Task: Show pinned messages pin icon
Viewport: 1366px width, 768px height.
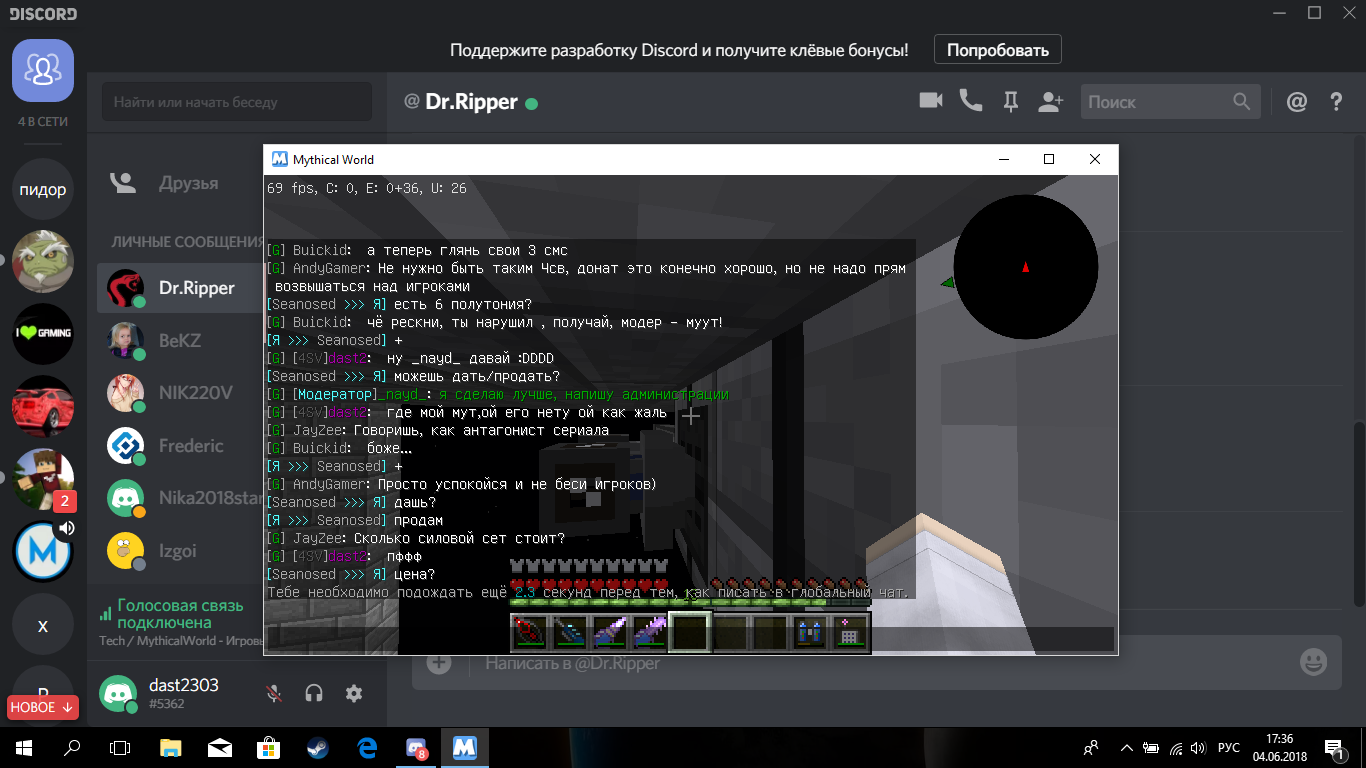Action: pos(1010,101)
